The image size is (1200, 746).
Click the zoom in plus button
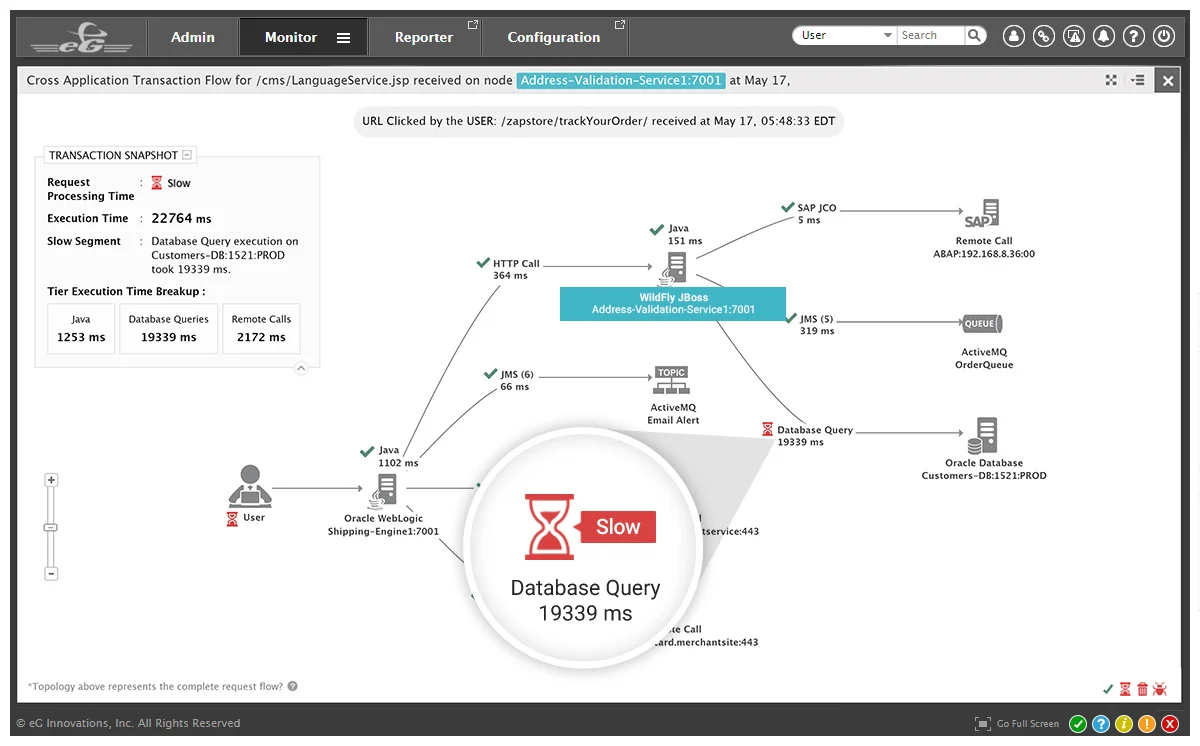click(x=52, y=480)
